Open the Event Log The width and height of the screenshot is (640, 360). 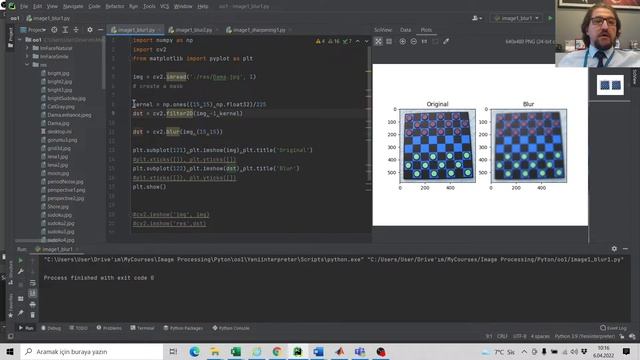613,328
